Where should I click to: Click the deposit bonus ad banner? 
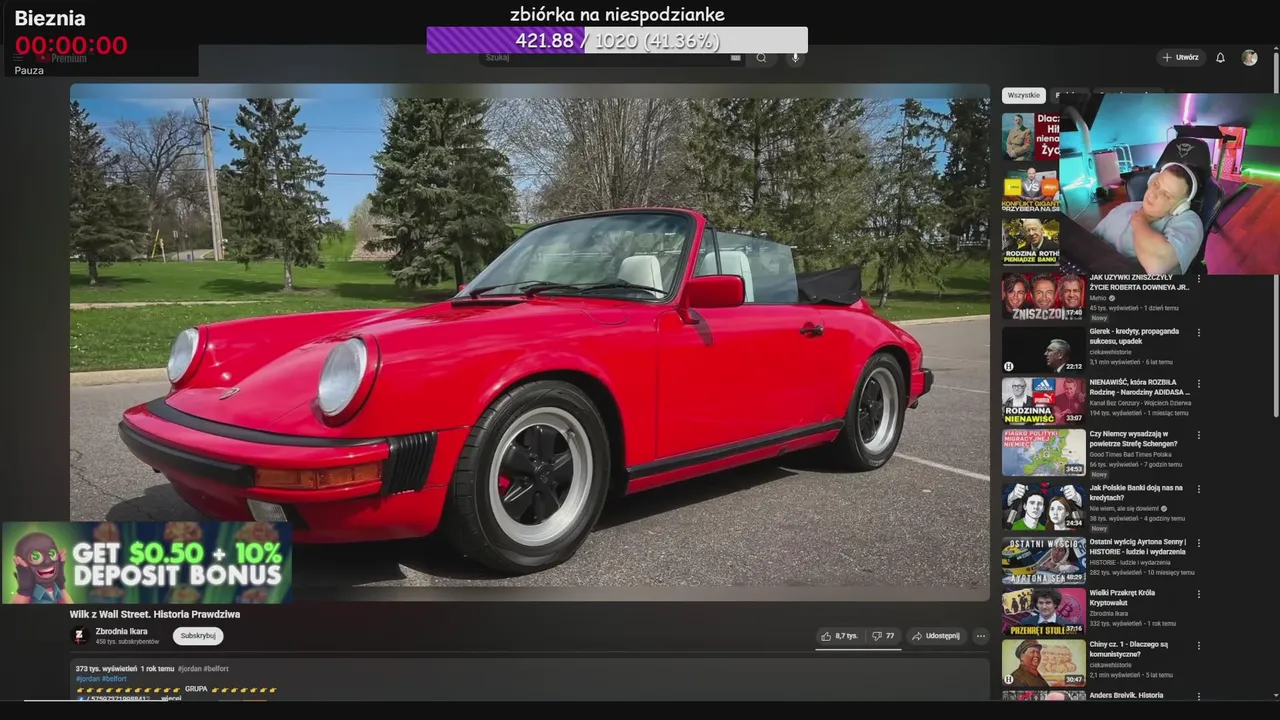click(146, 562)
